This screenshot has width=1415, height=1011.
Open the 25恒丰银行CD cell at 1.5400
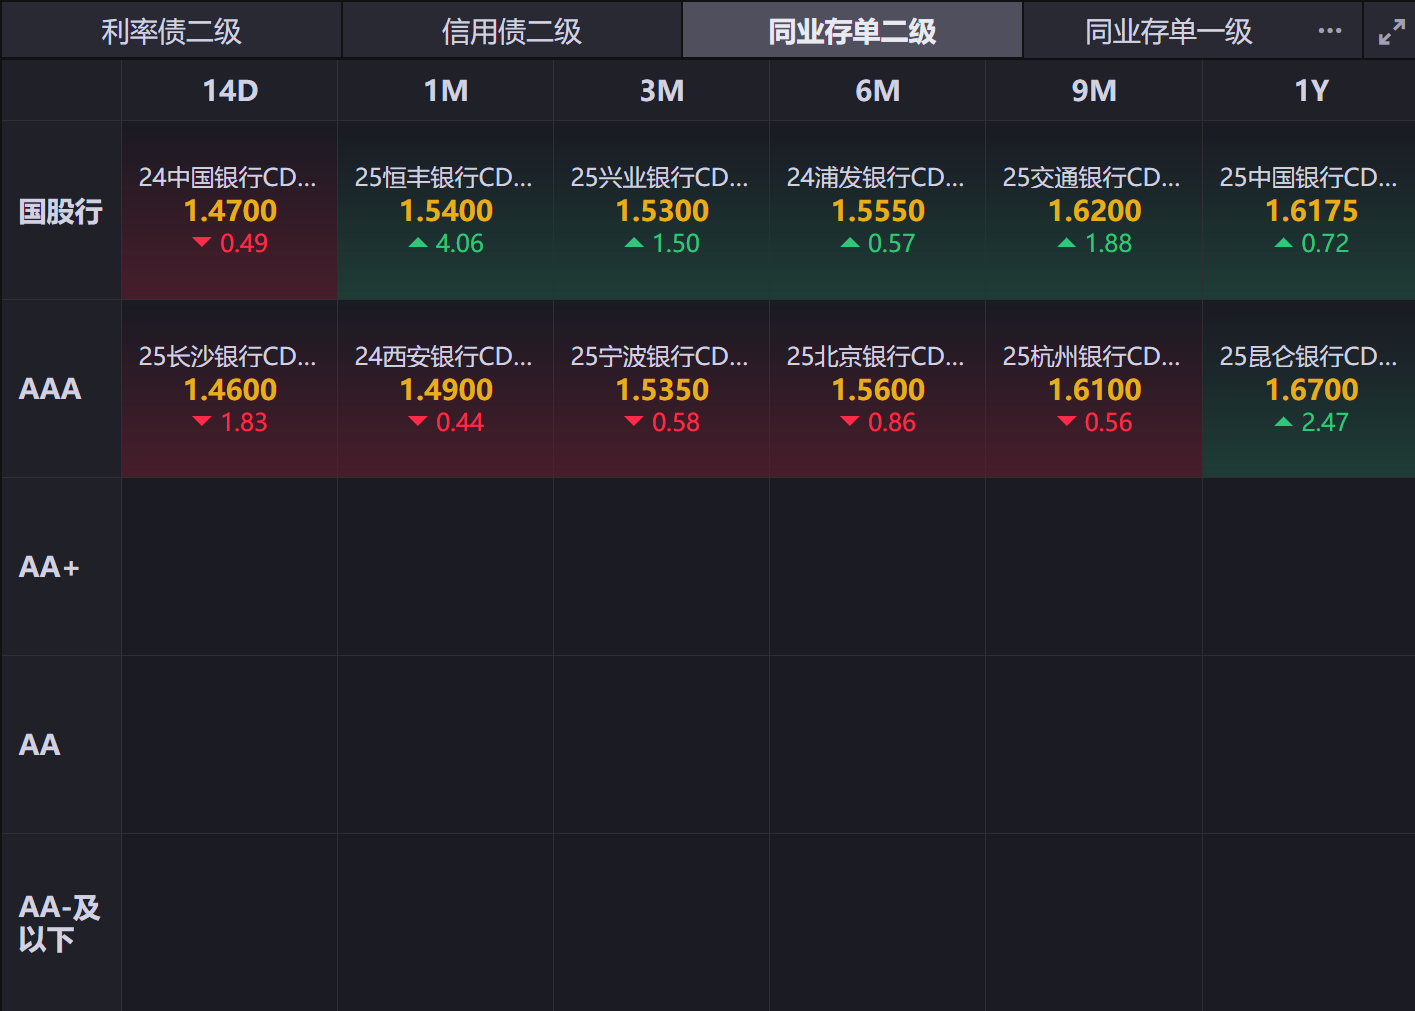pyautogui.click(x=446, y=211)
